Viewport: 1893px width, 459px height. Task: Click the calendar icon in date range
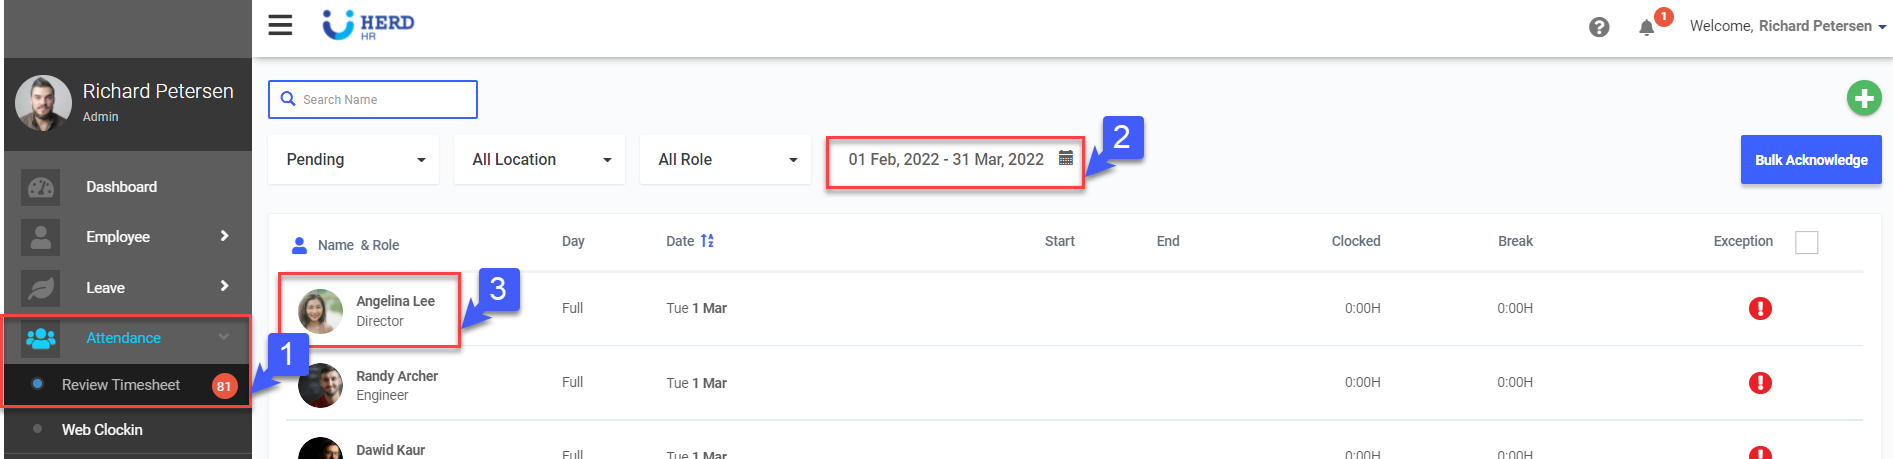click(x=1066, y=158)
